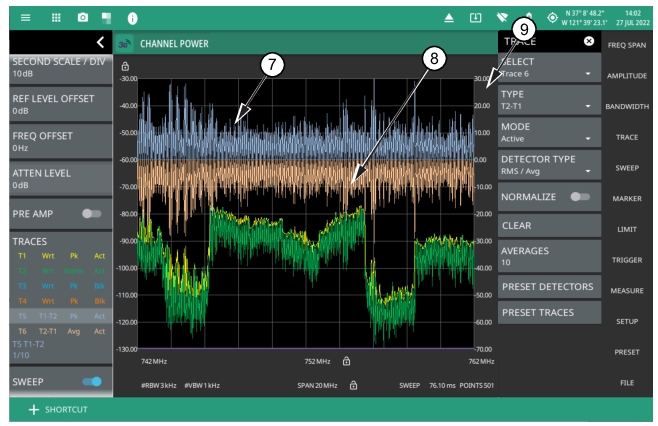Click the lock icon beside span 20 MHz
This screenshot has height=426, width=658.
click(x=353, y=384)
